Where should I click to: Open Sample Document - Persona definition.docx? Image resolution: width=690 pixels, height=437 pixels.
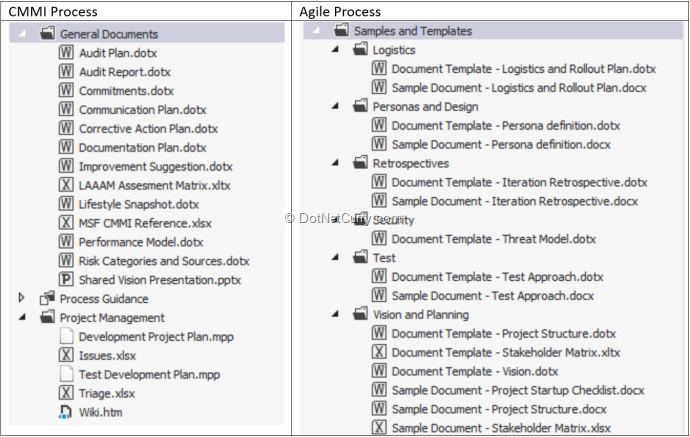pos(501,144)
